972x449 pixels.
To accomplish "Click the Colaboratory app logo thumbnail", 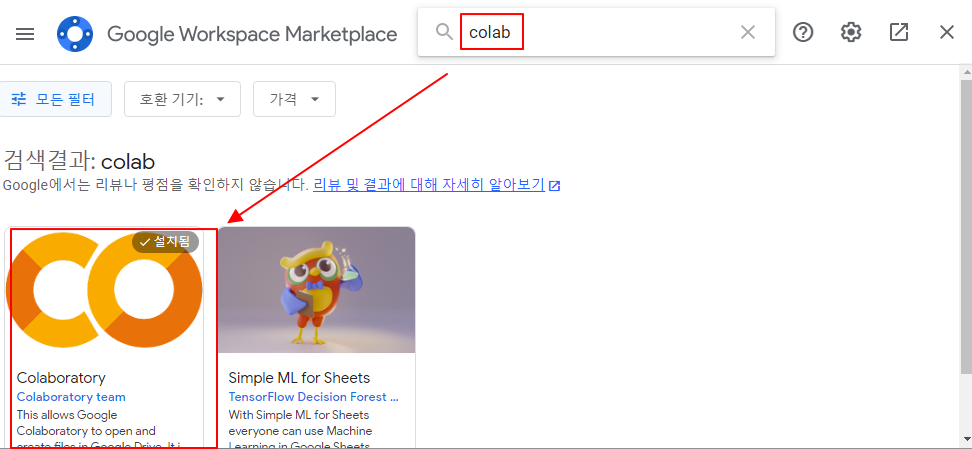I will coord(104,290).
